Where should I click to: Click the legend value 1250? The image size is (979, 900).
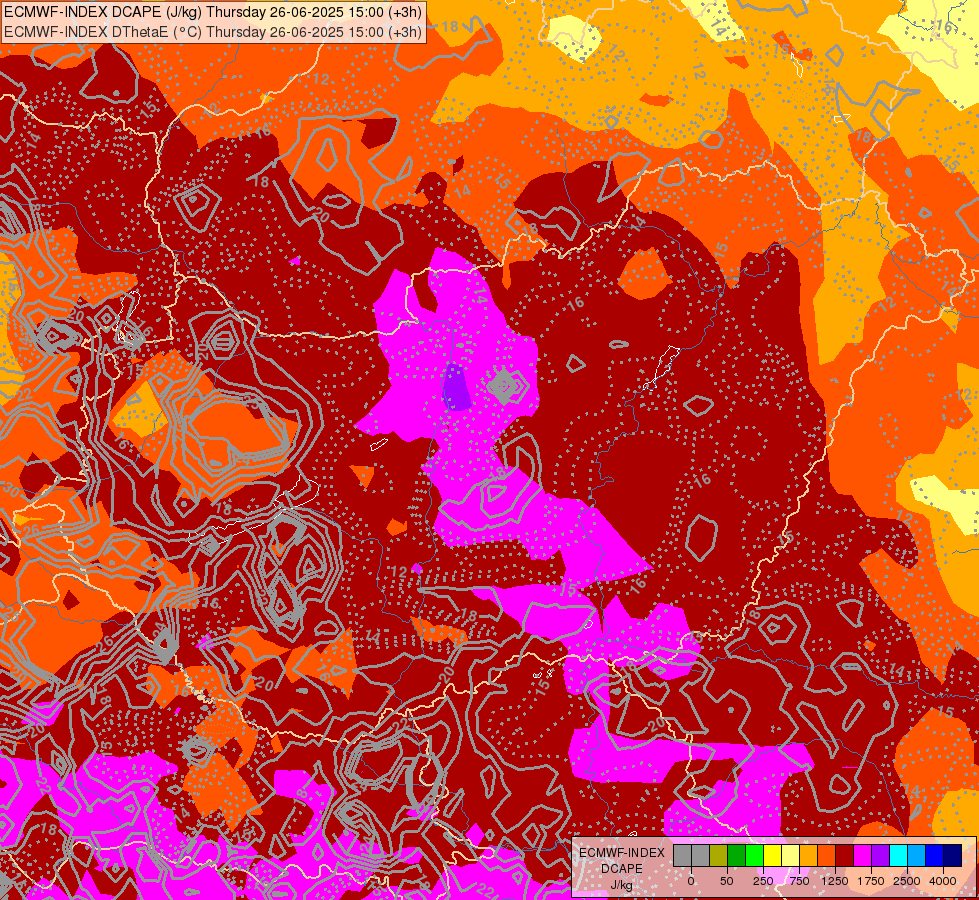(x=835, y=881)
